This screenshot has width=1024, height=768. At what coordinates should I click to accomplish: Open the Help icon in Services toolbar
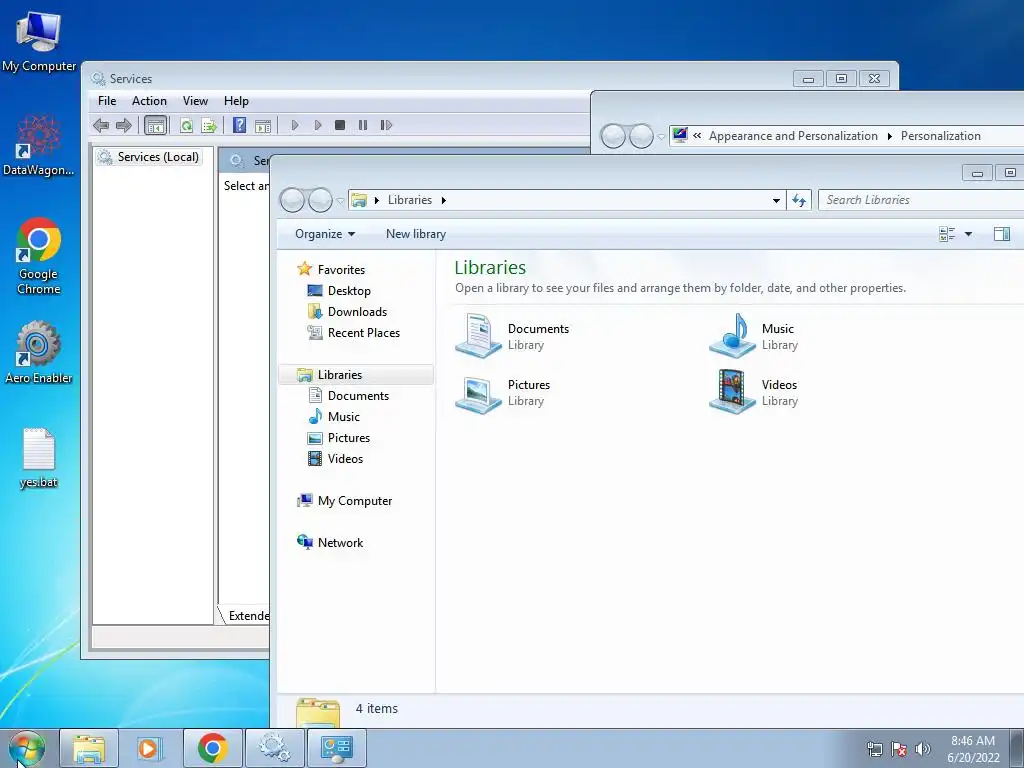240,125
